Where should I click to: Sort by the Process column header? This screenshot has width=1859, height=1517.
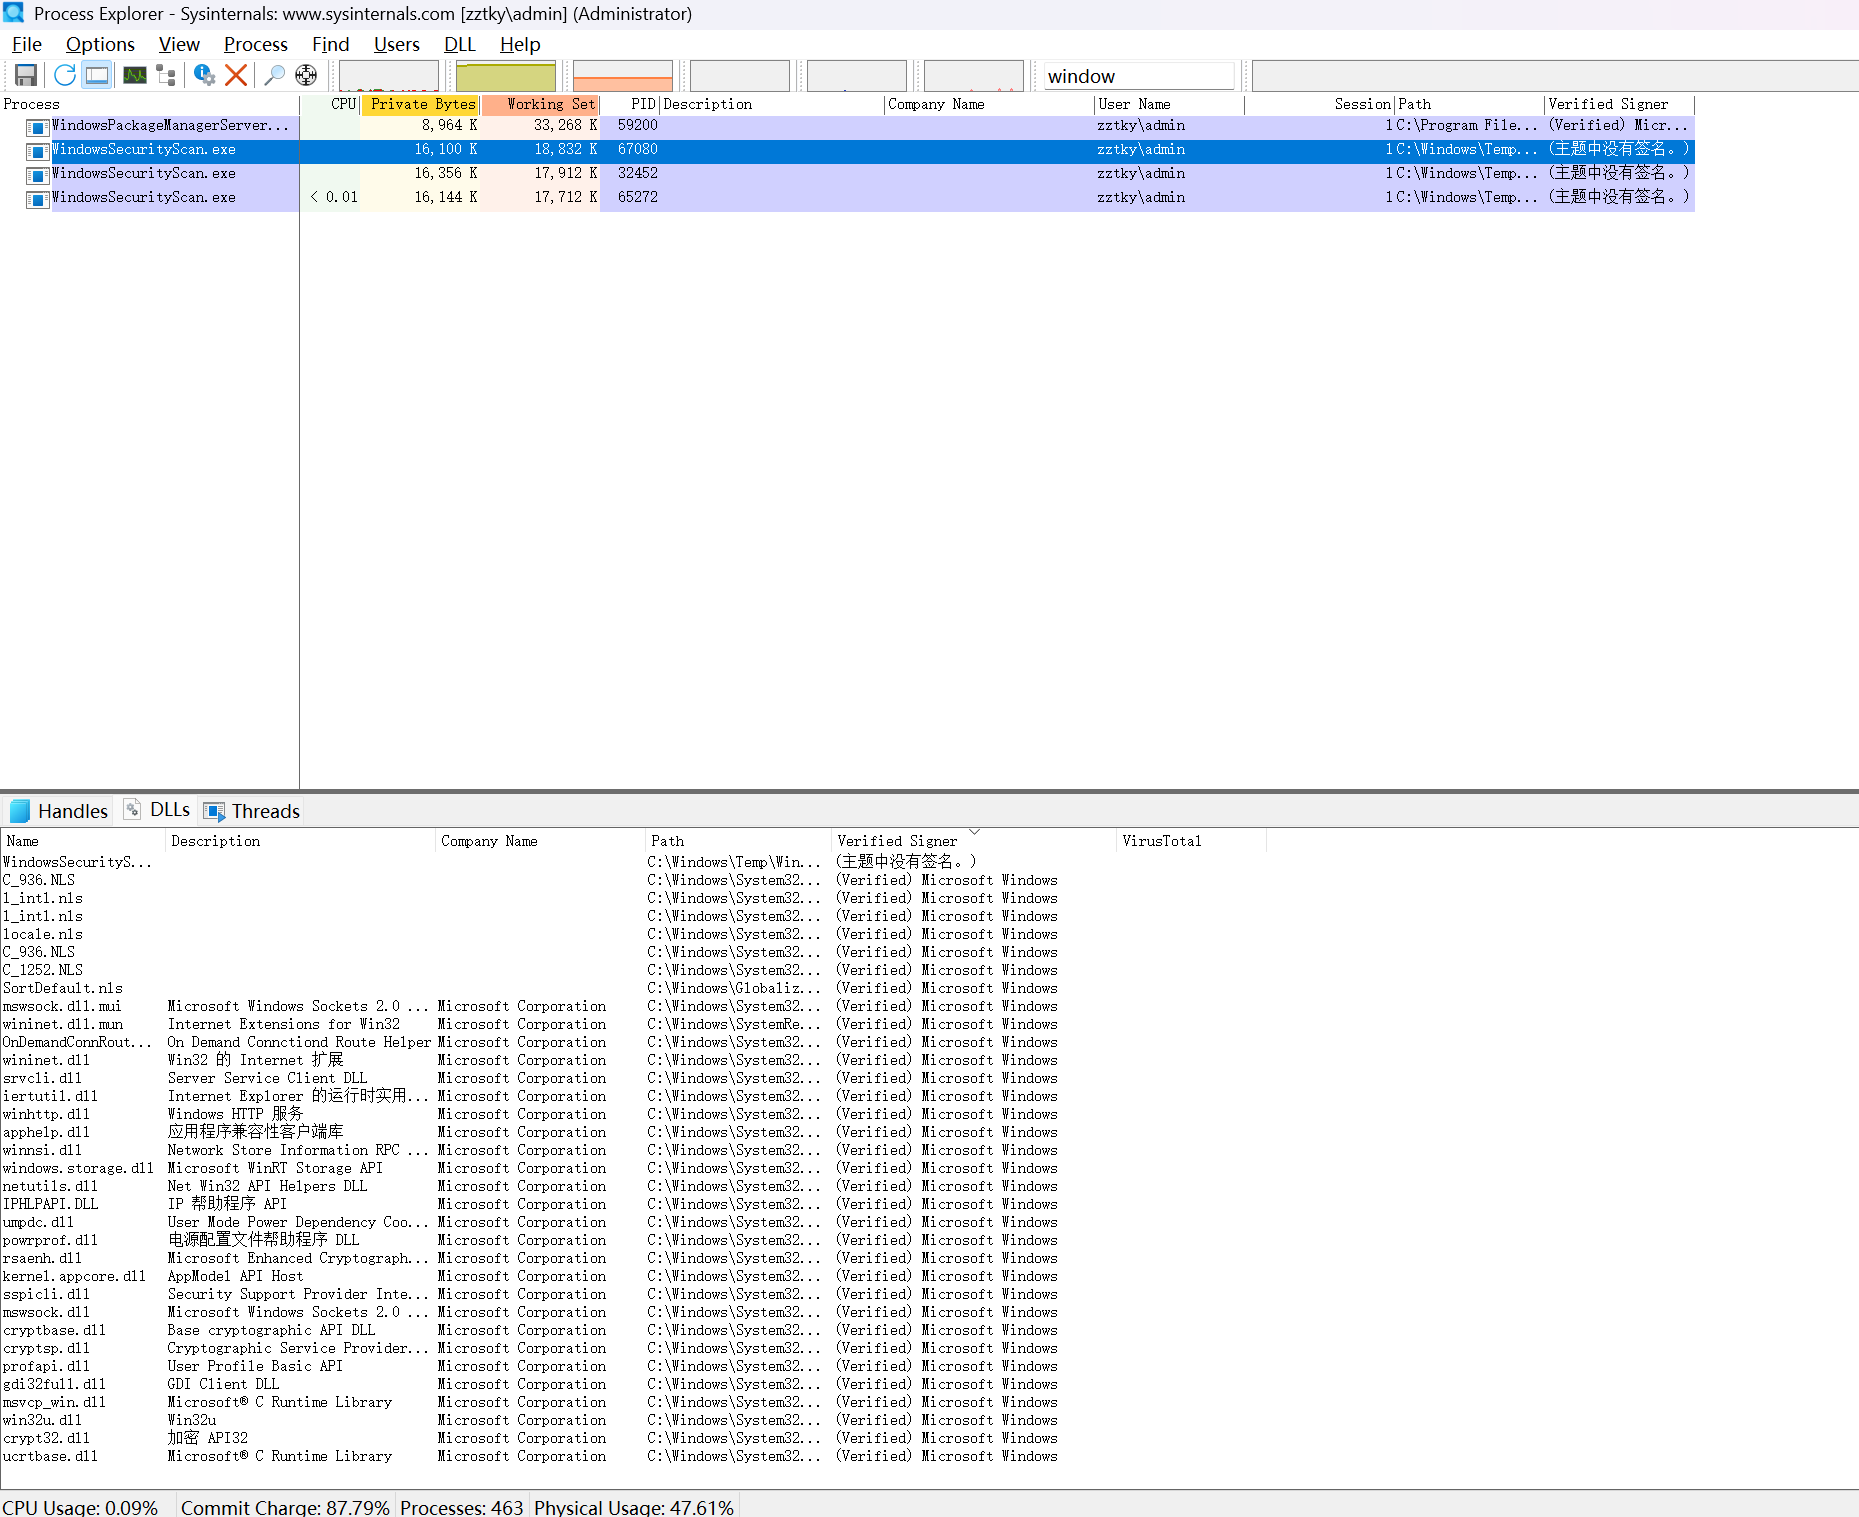point(150,104)
